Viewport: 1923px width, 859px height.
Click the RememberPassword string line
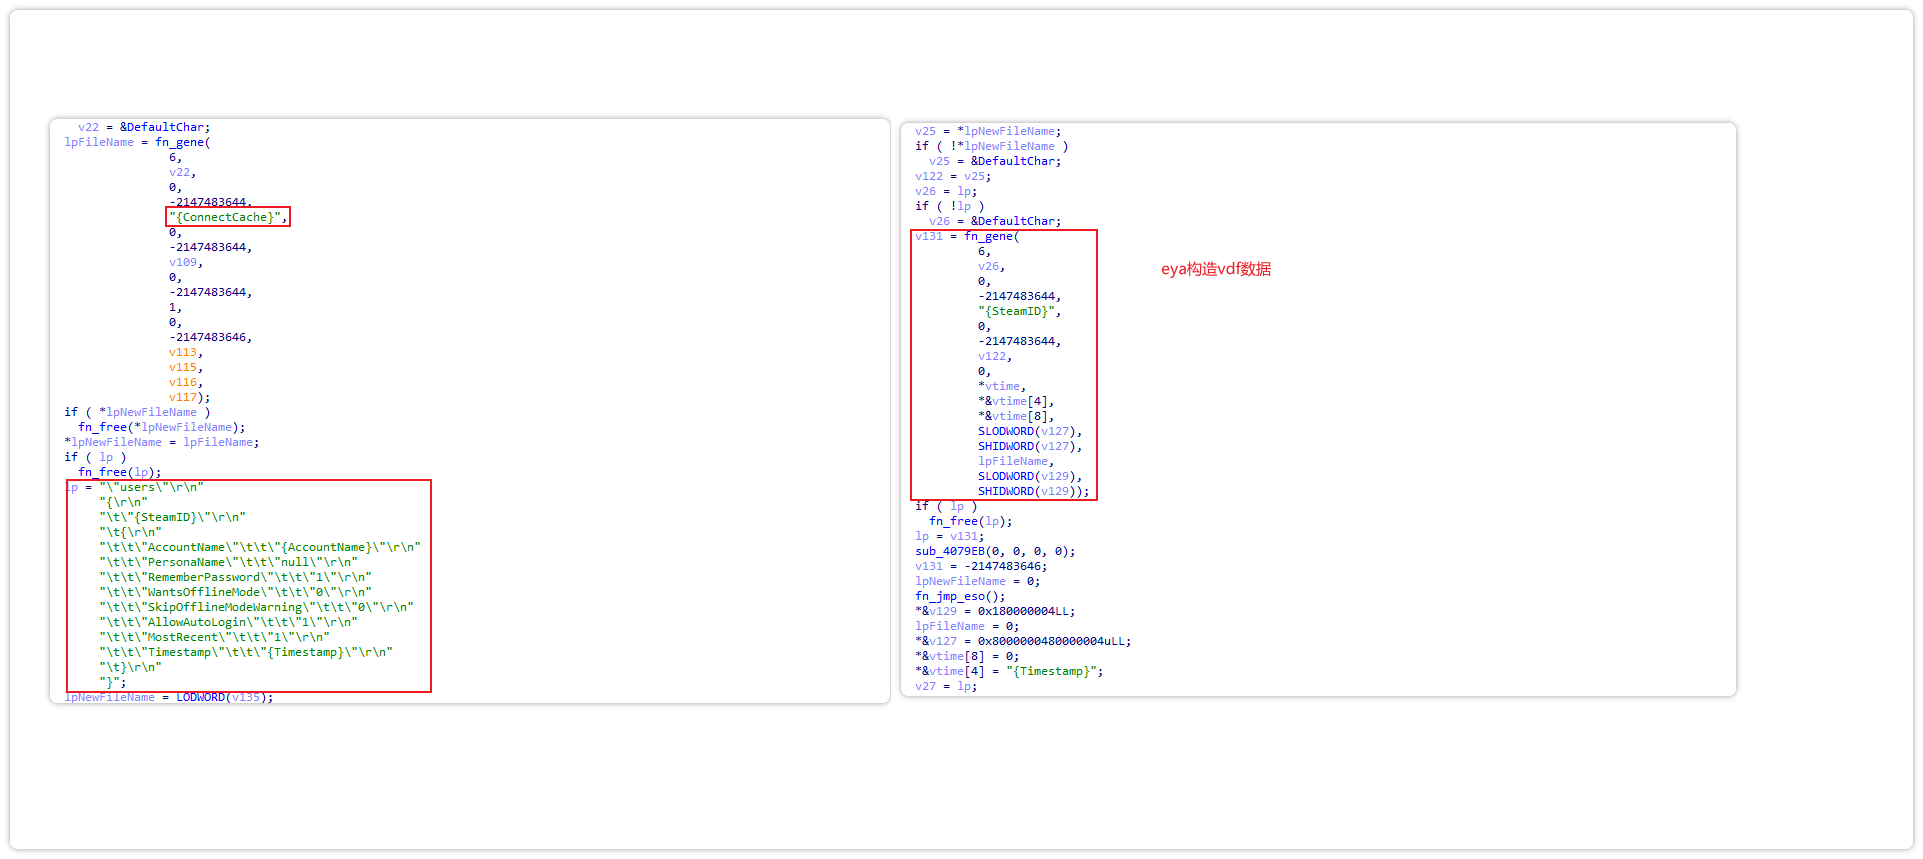(x=234, y=577)
